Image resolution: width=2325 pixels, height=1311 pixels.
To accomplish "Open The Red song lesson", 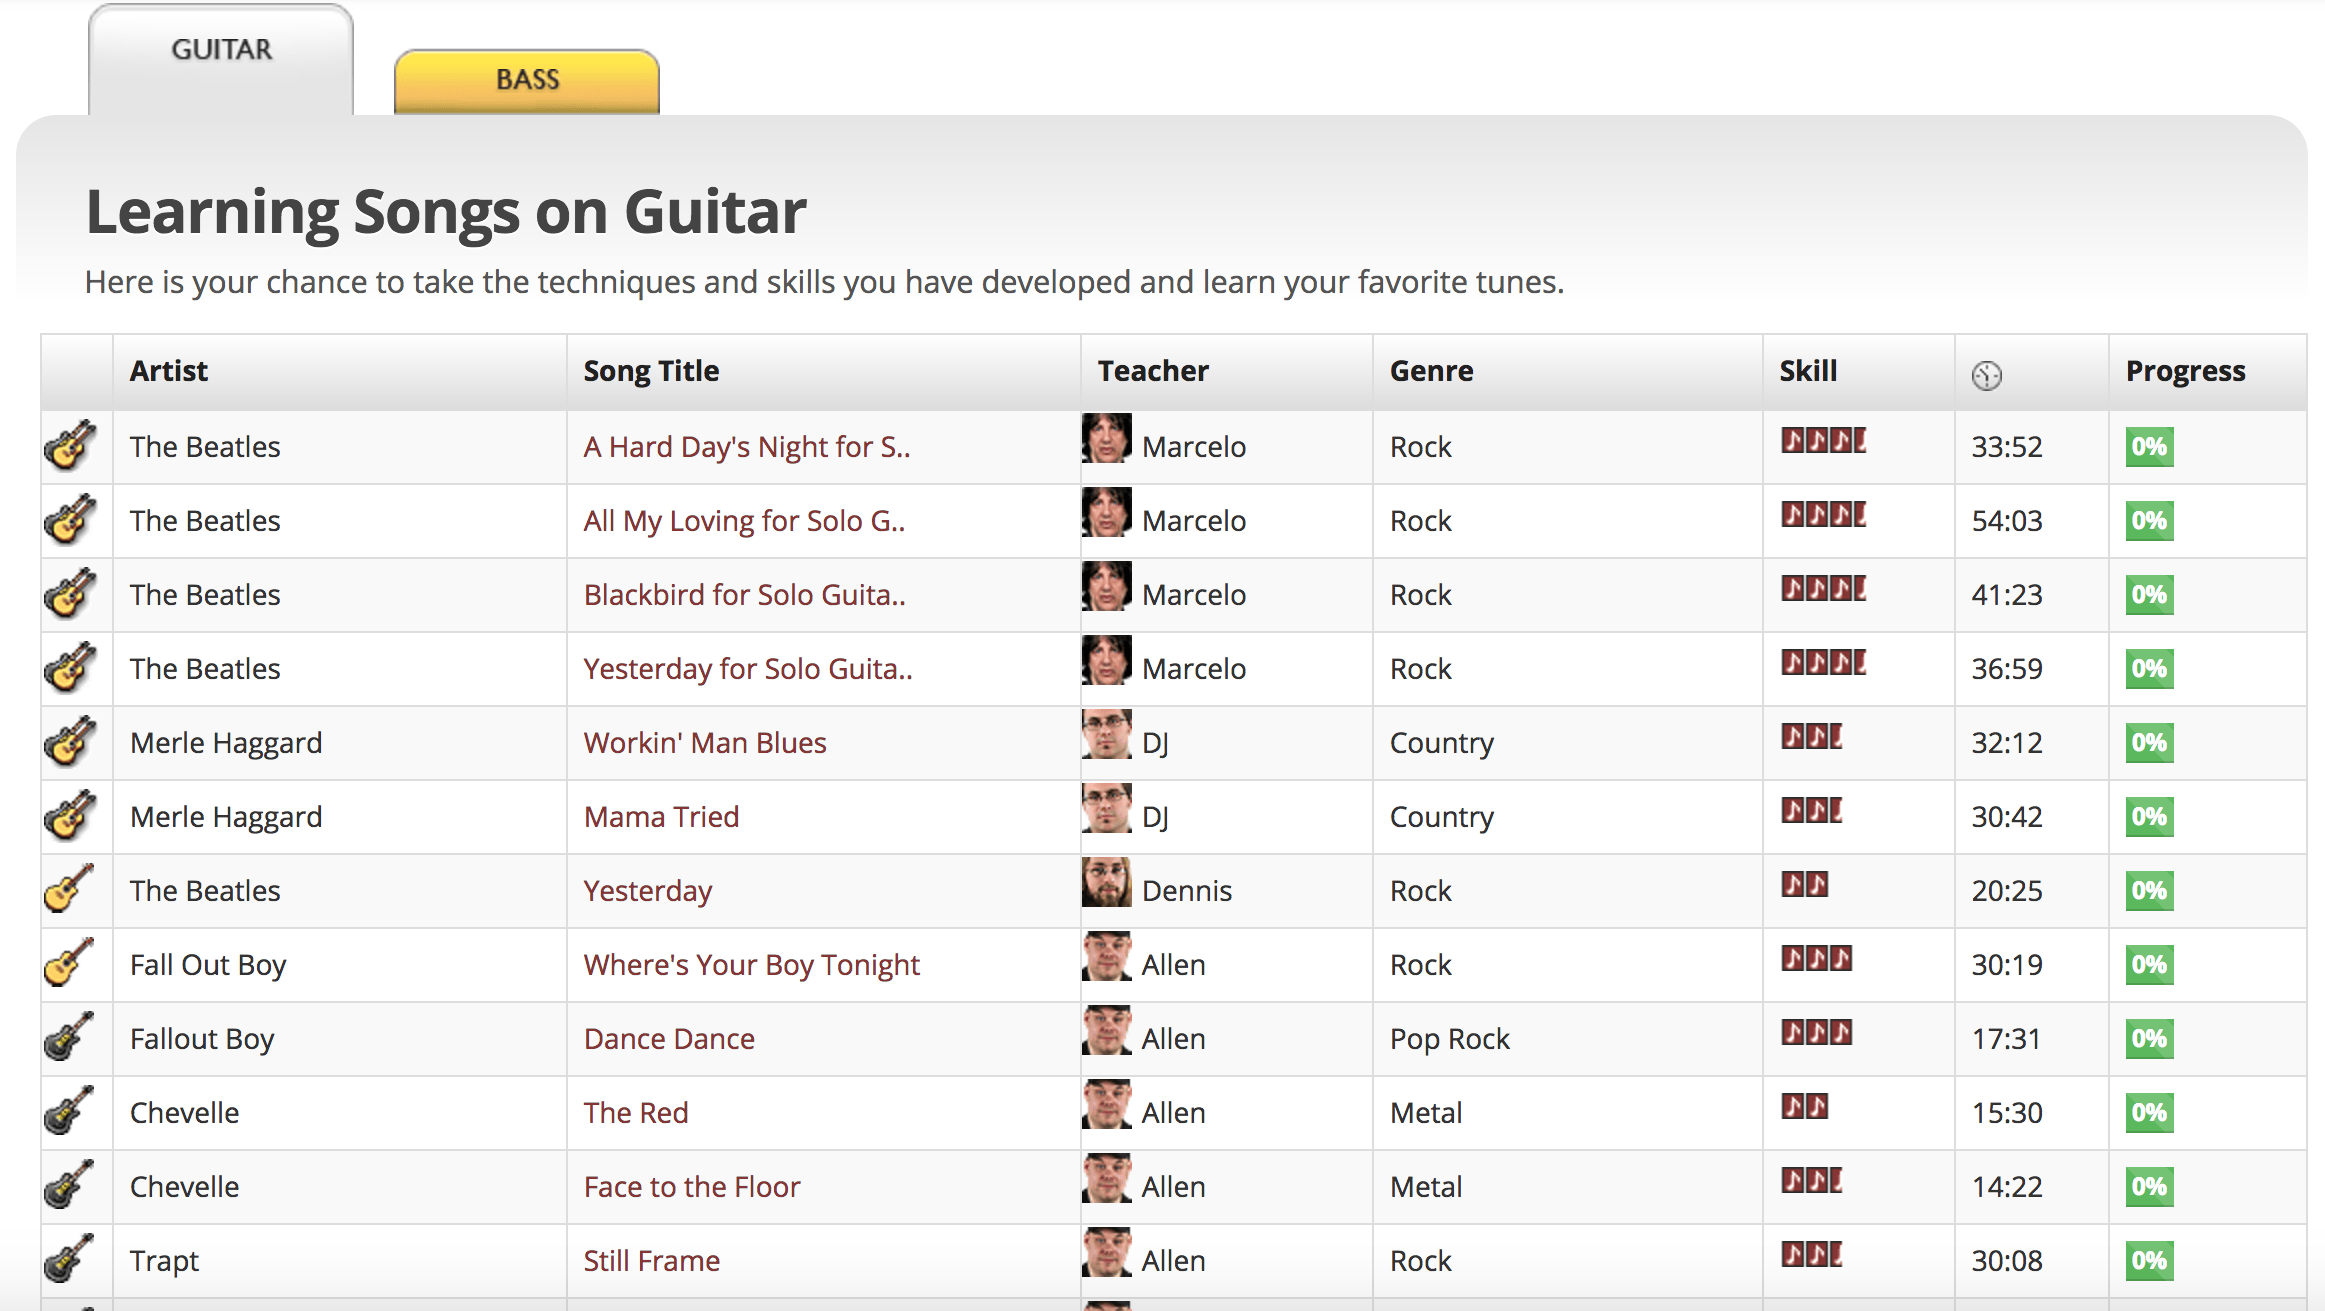I will 636,1113.
